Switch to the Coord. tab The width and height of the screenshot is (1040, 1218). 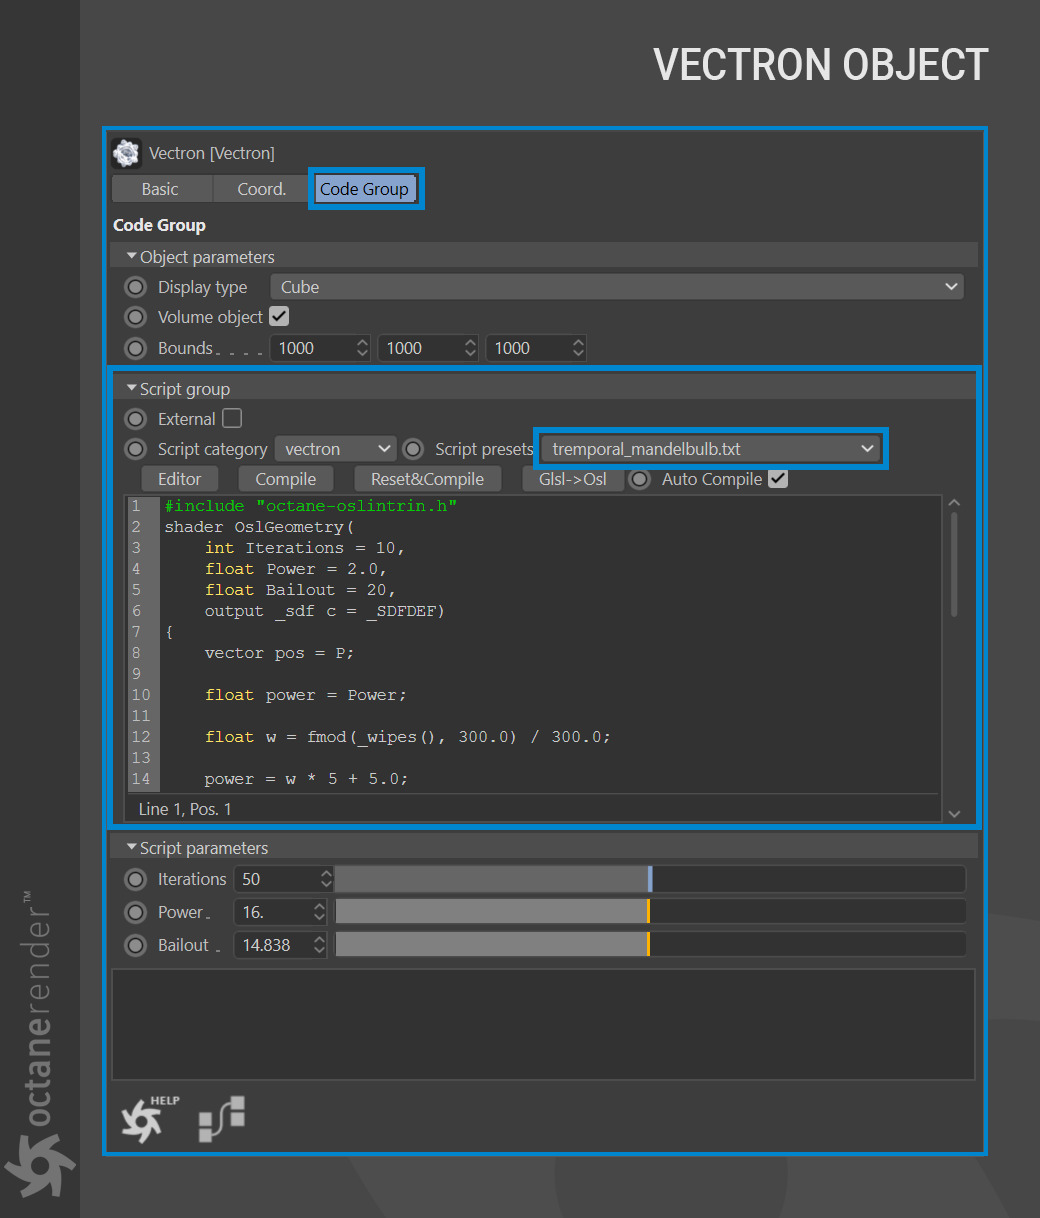pyautogui.click(x=260, y=188)
